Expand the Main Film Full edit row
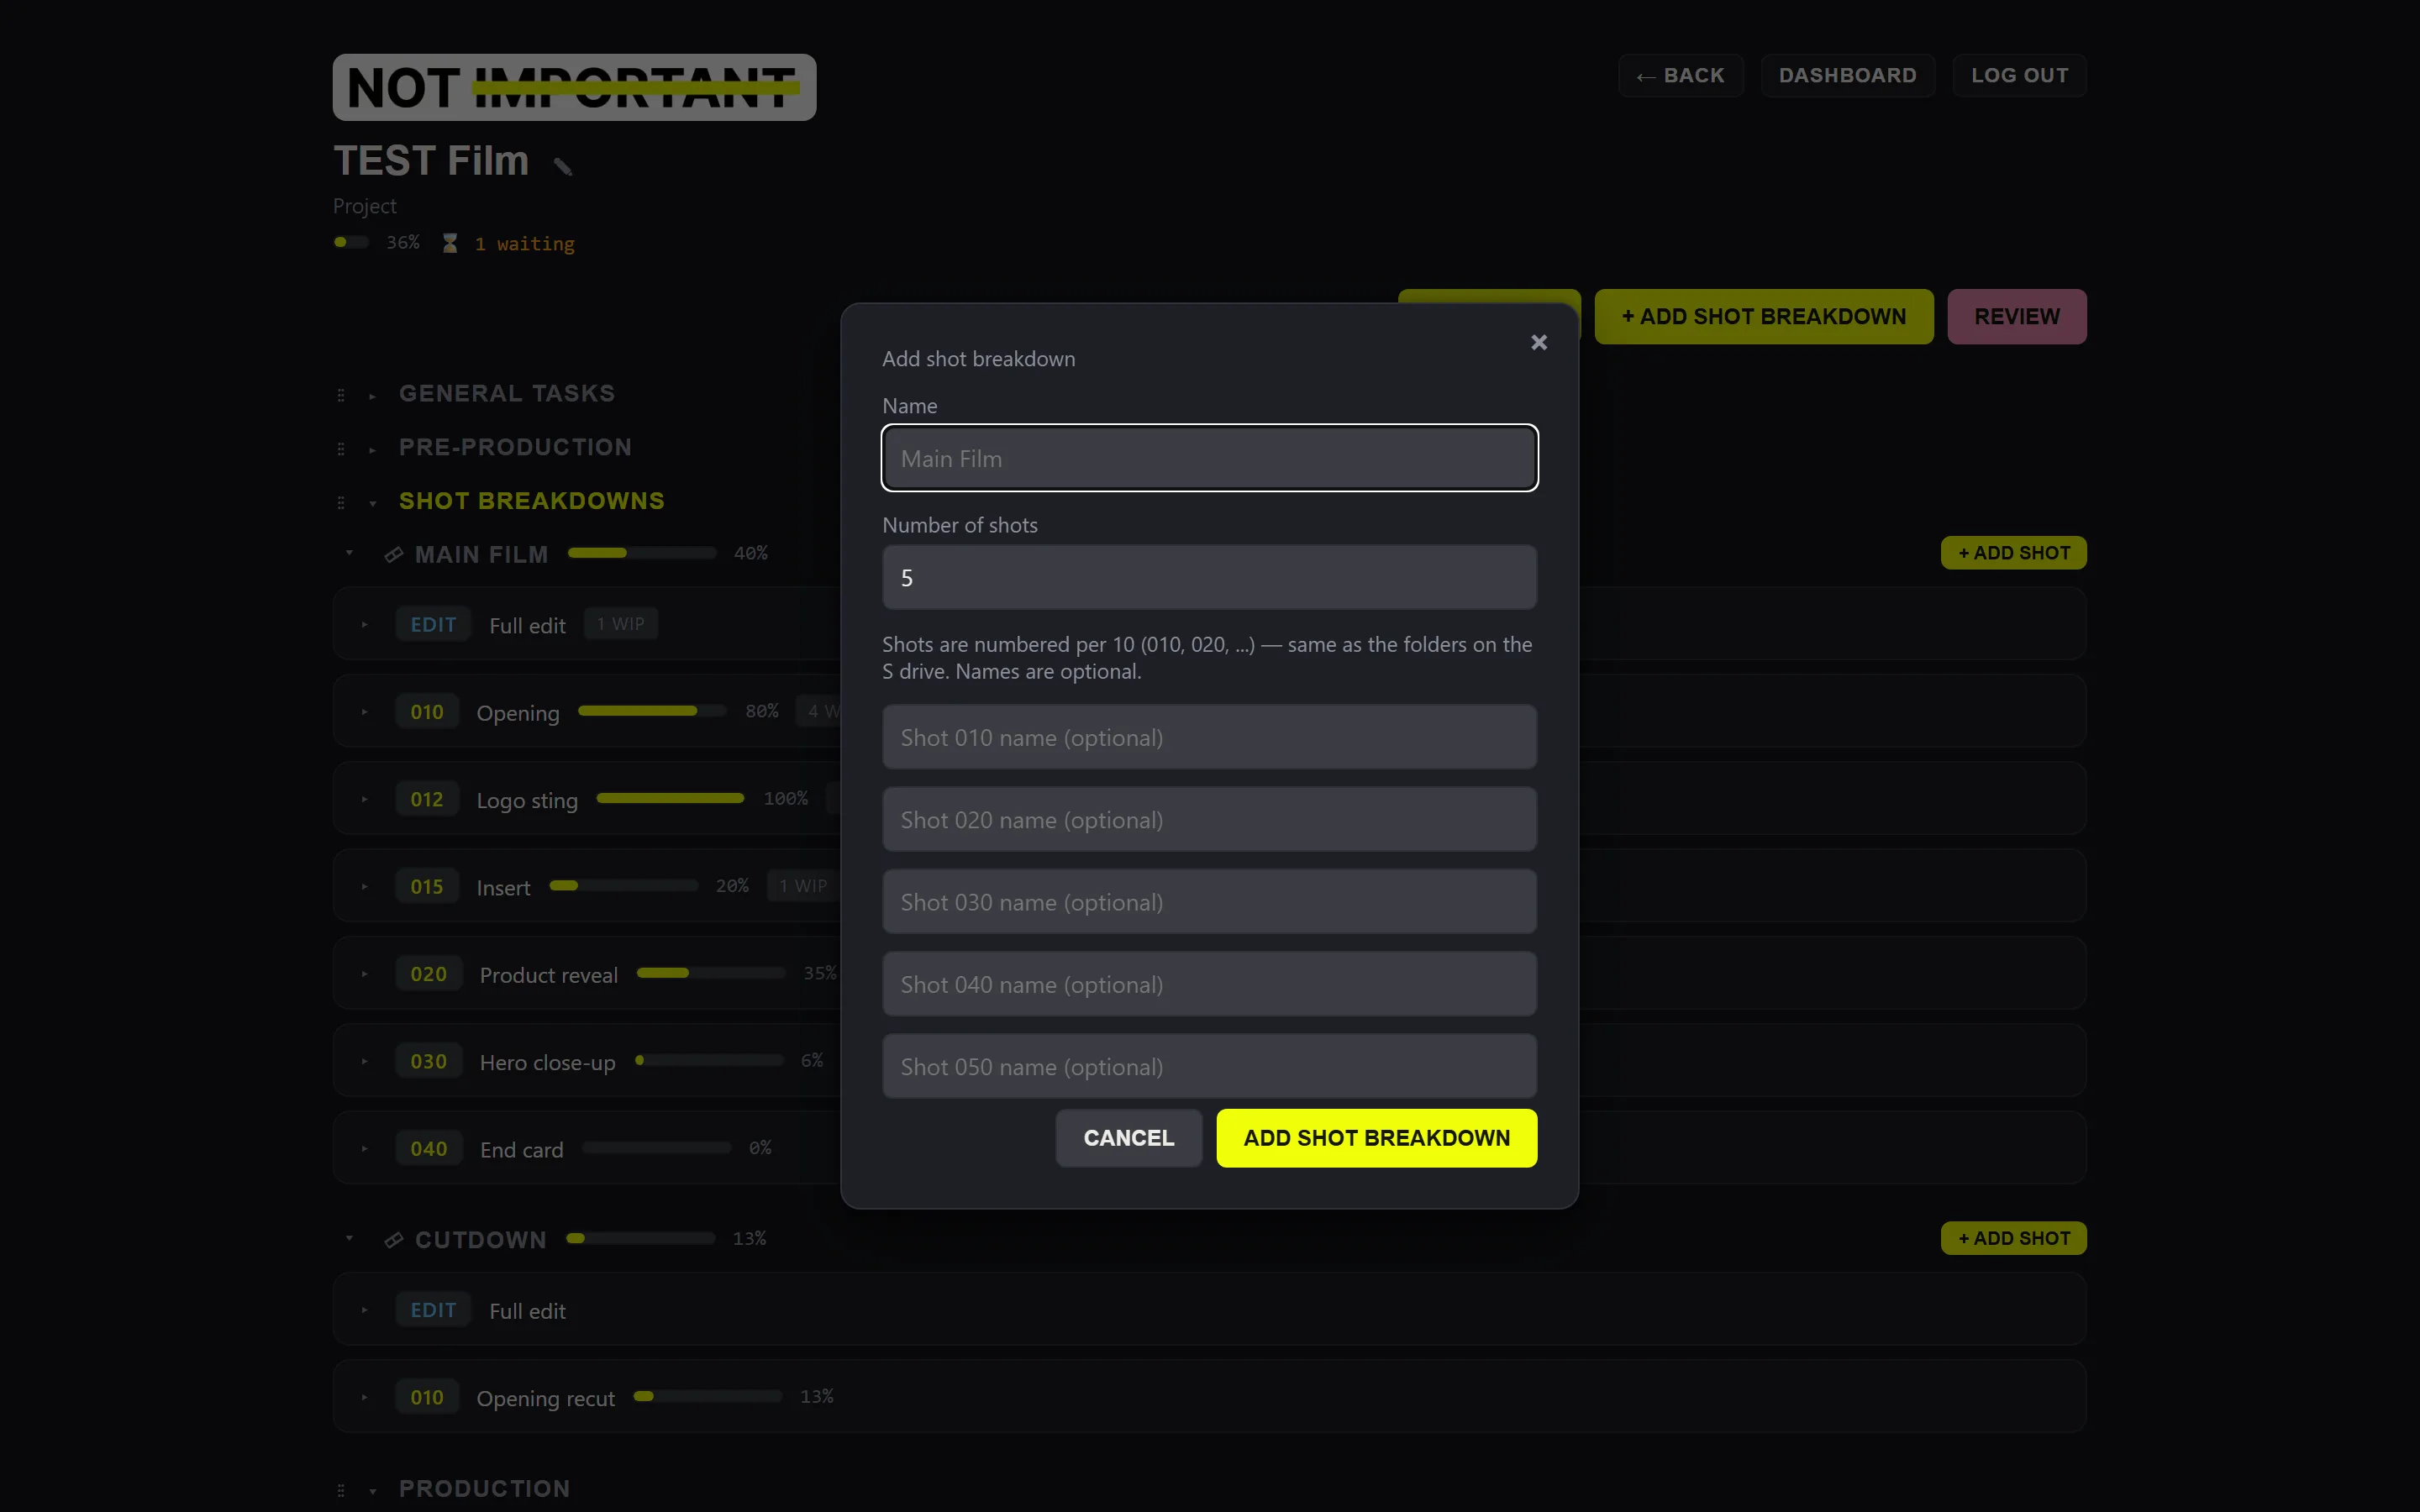The height and width of the screenshot is (1512, 2420). tap(365, 625)
